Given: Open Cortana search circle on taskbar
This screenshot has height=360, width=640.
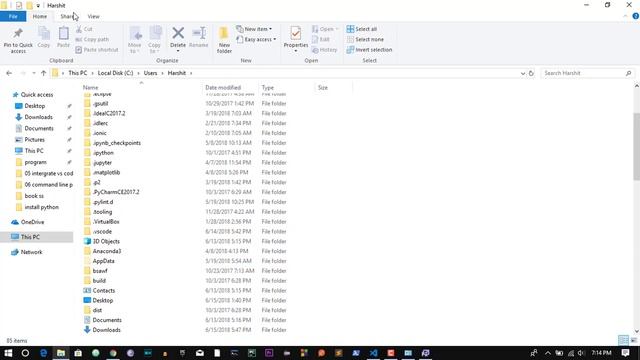Looking at the screenshot, I should [25, 353].
